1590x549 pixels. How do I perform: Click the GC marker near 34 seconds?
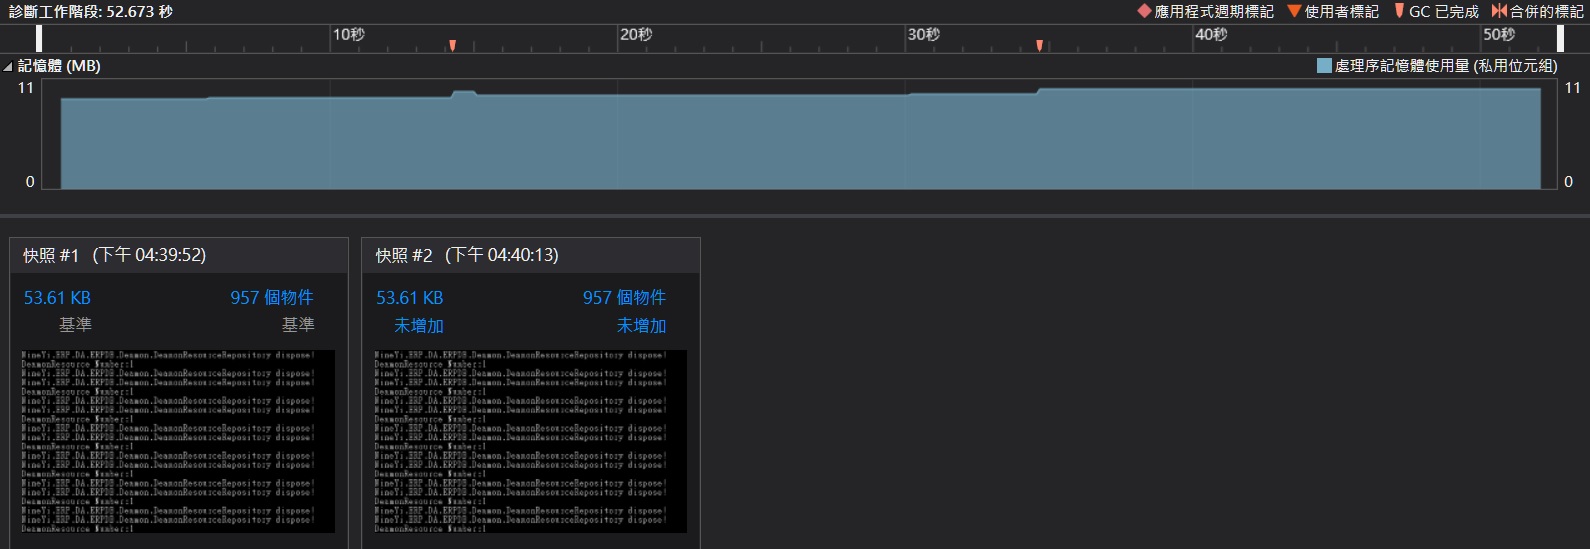pos(1040,45)
